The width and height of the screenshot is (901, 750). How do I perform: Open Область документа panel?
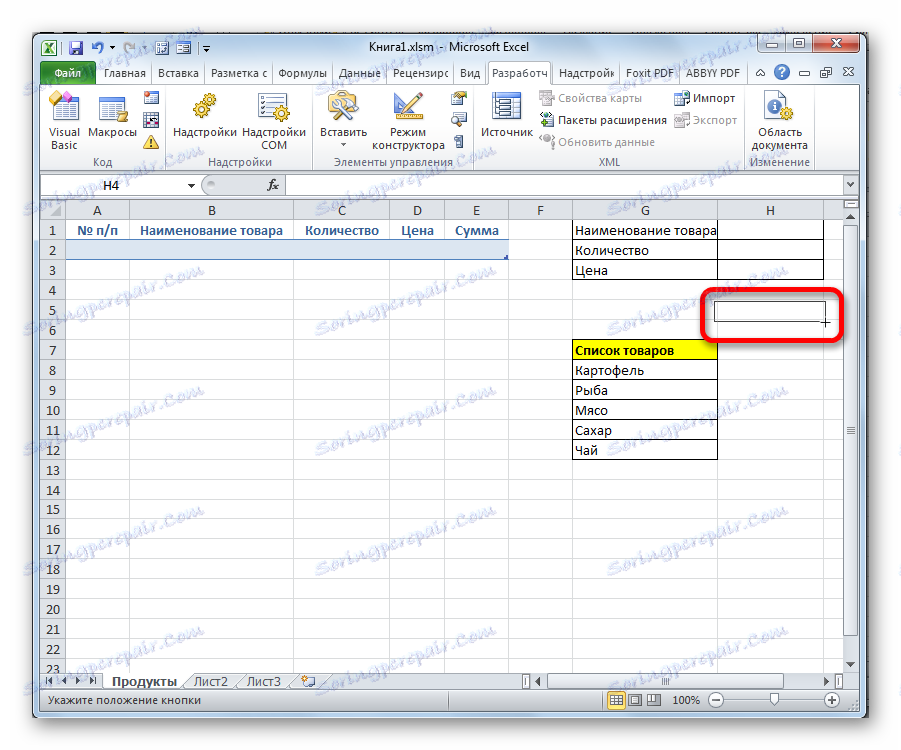[779, 120]
